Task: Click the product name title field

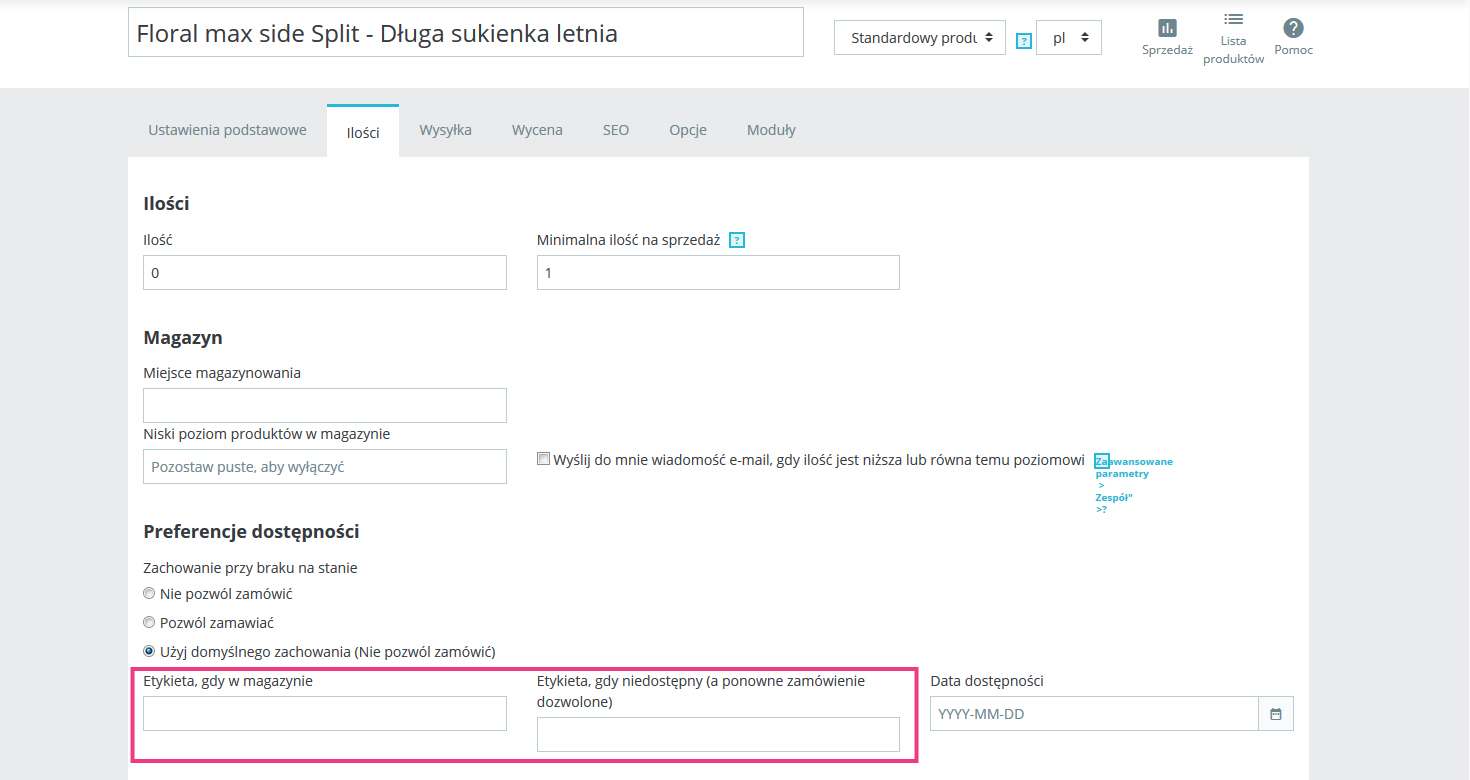Action: pos(465,33)
